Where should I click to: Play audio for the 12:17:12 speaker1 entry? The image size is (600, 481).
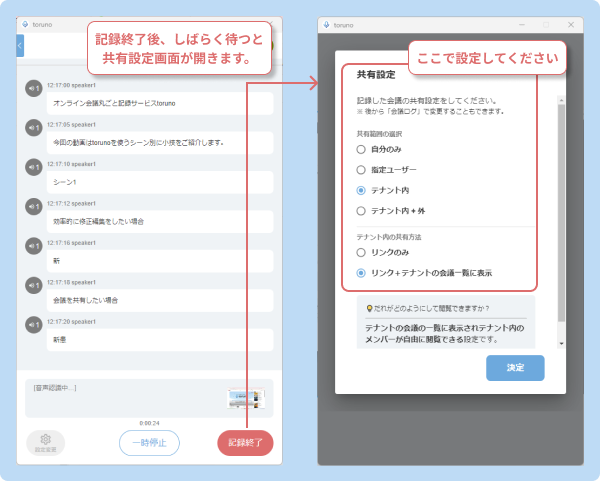point(34,207)
